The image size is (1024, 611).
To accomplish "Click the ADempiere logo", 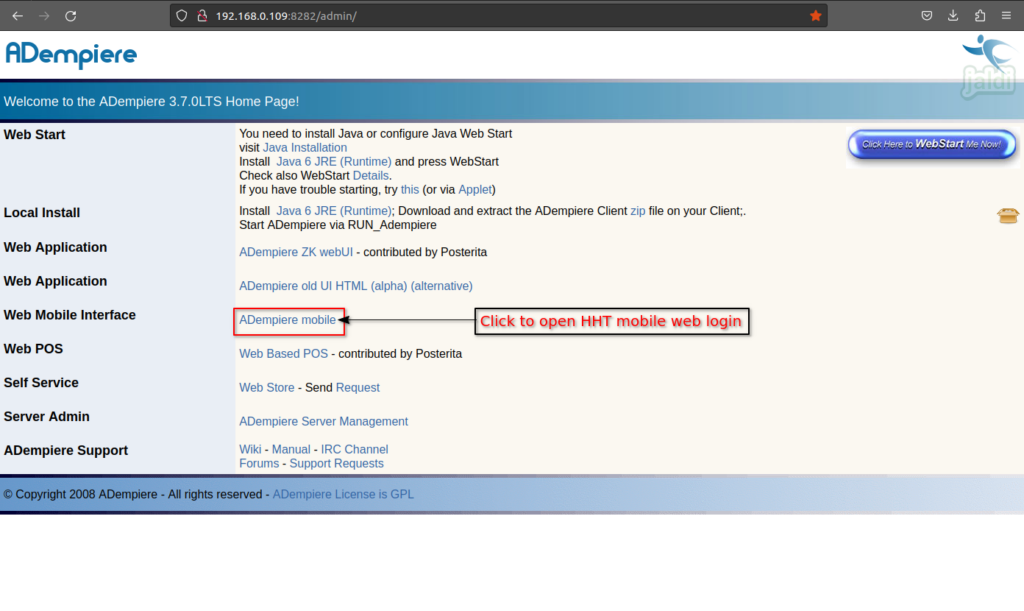I will click(71, 55).
